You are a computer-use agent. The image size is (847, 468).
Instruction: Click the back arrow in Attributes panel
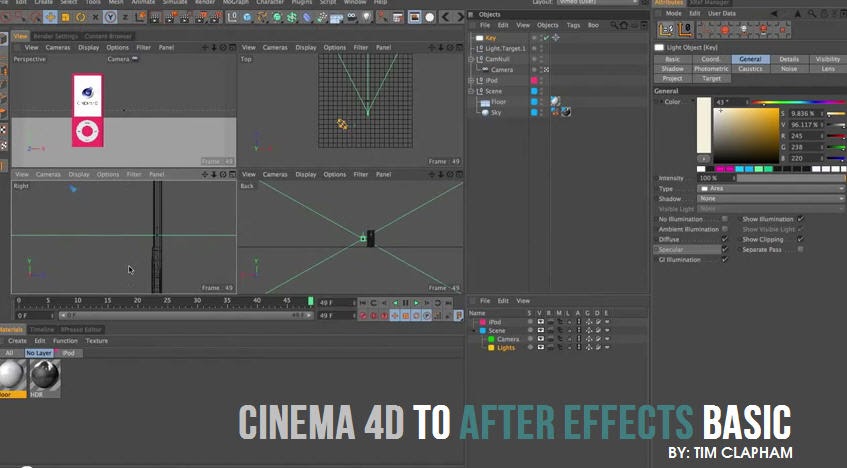pyautogui.click(x=774, y=14)
